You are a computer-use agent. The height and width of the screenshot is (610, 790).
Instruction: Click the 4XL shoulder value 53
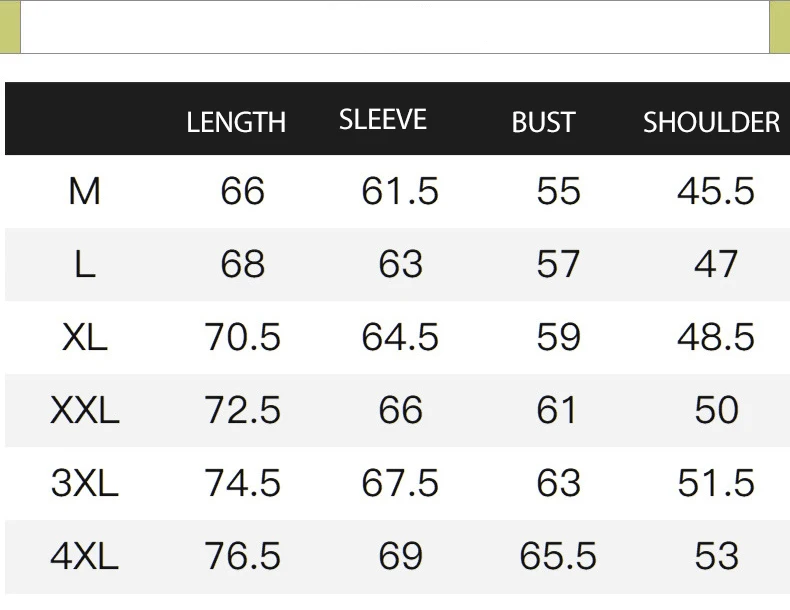pos(716,556)
